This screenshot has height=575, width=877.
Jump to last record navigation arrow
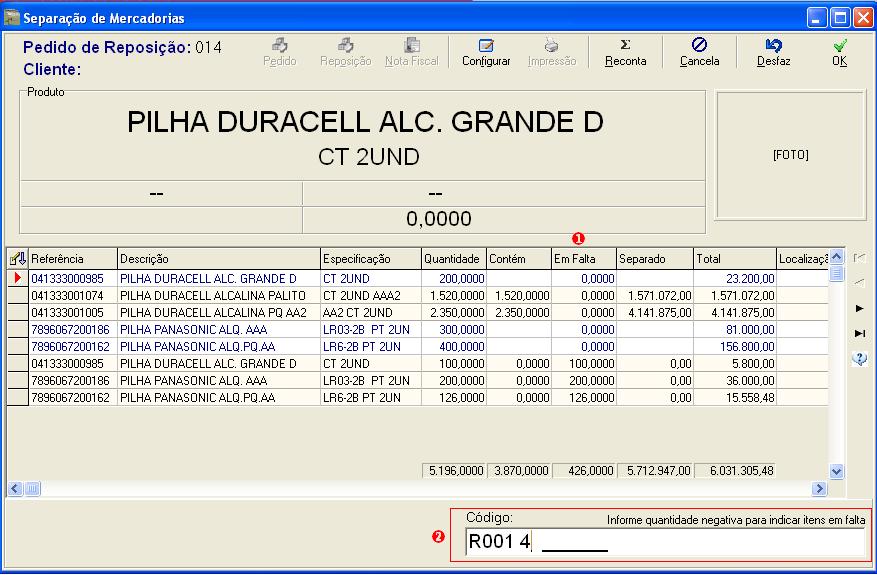860,333
